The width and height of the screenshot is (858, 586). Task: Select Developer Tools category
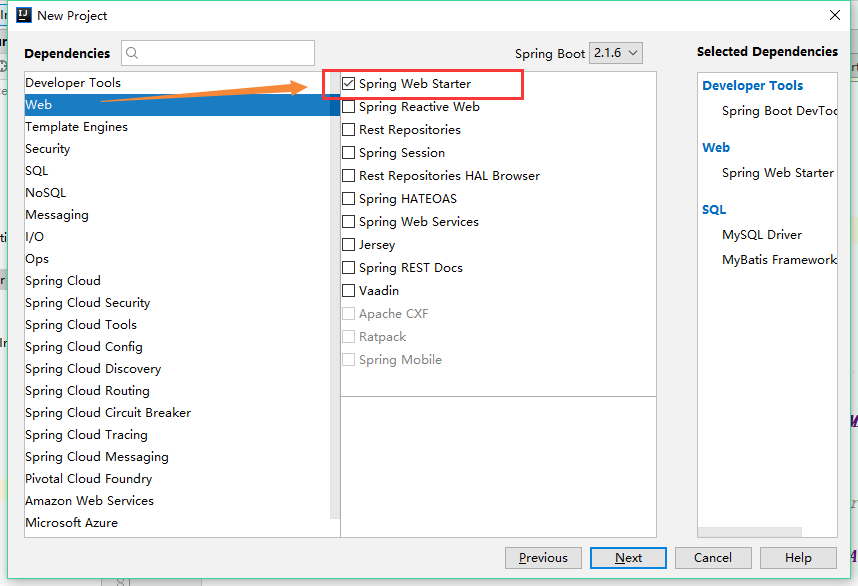click(177, 83)
